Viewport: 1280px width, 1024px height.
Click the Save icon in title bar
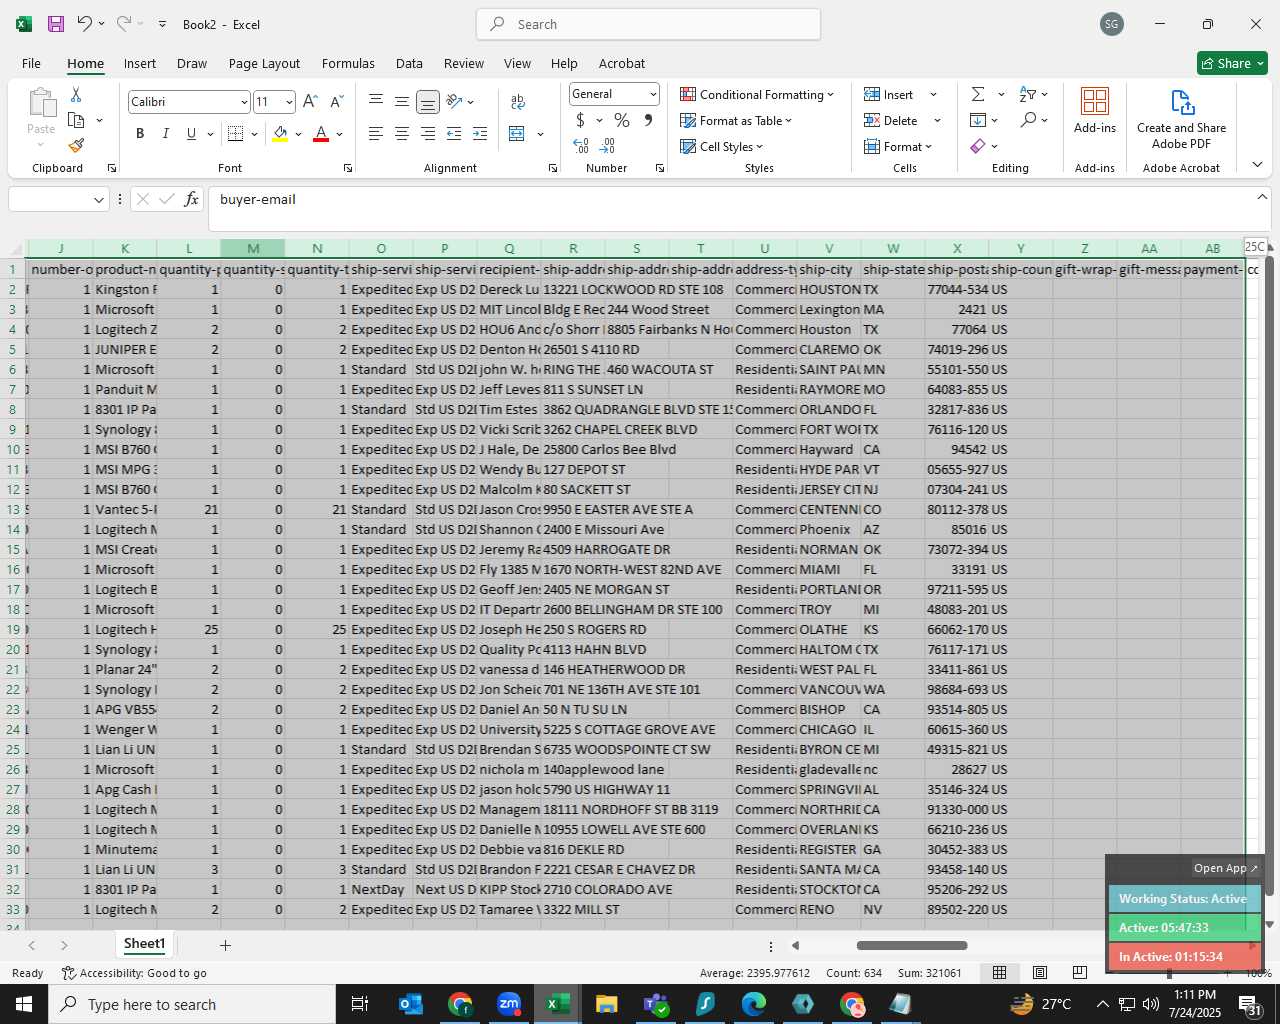[x=56, y=24]
